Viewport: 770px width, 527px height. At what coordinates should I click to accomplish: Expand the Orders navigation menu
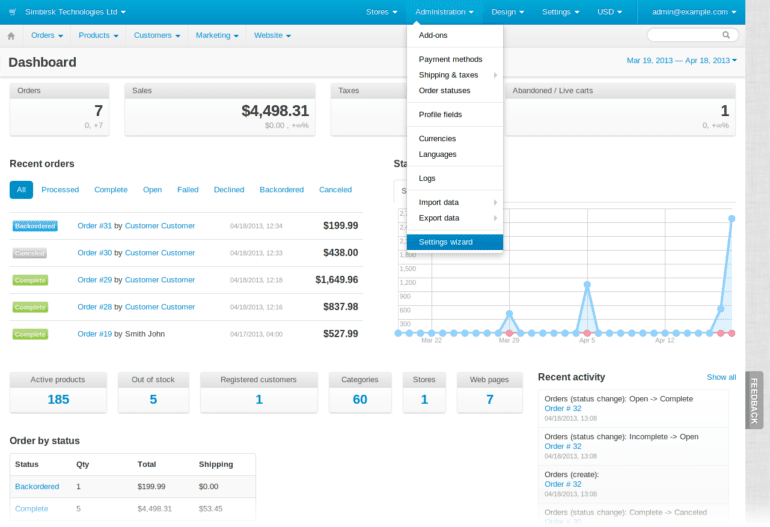pos(47,35)
